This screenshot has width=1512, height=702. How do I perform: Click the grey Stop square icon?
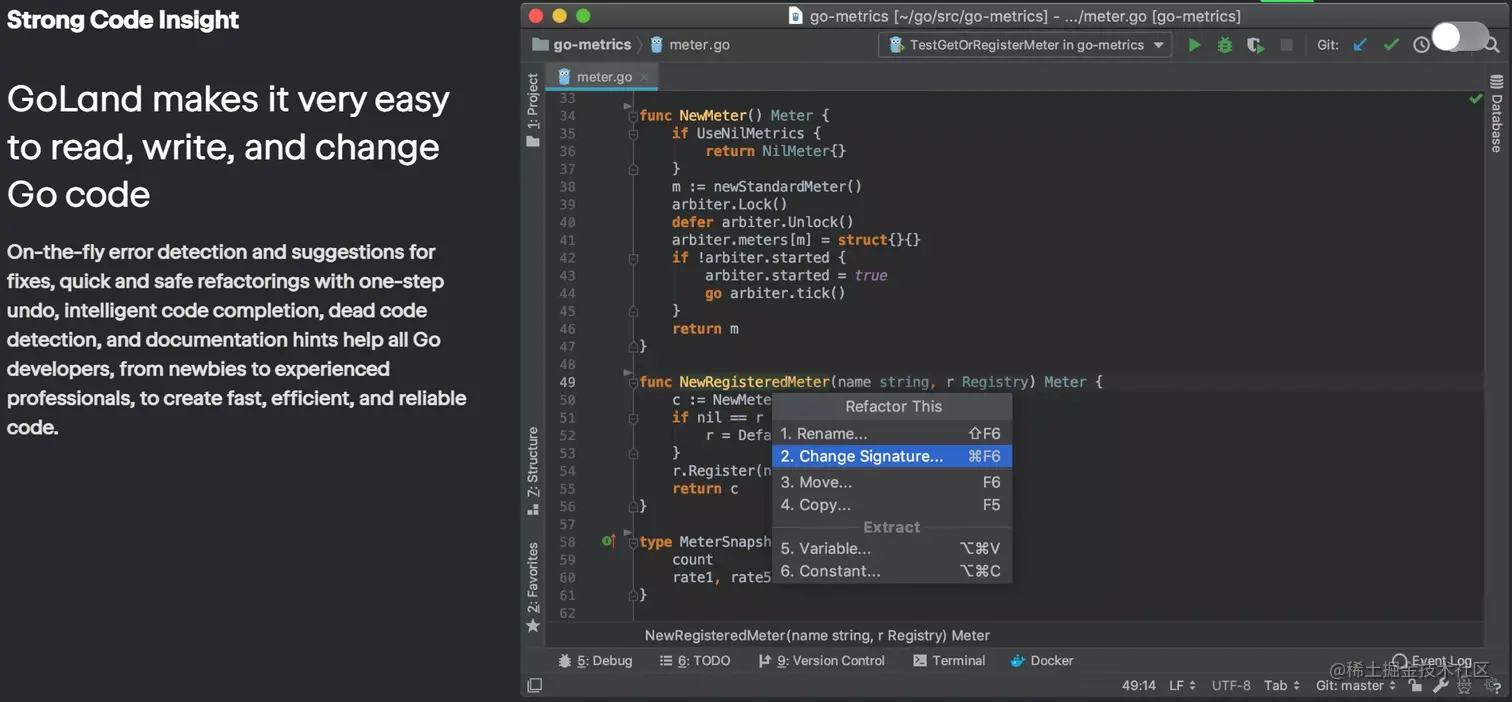(x=1286, y=45)
